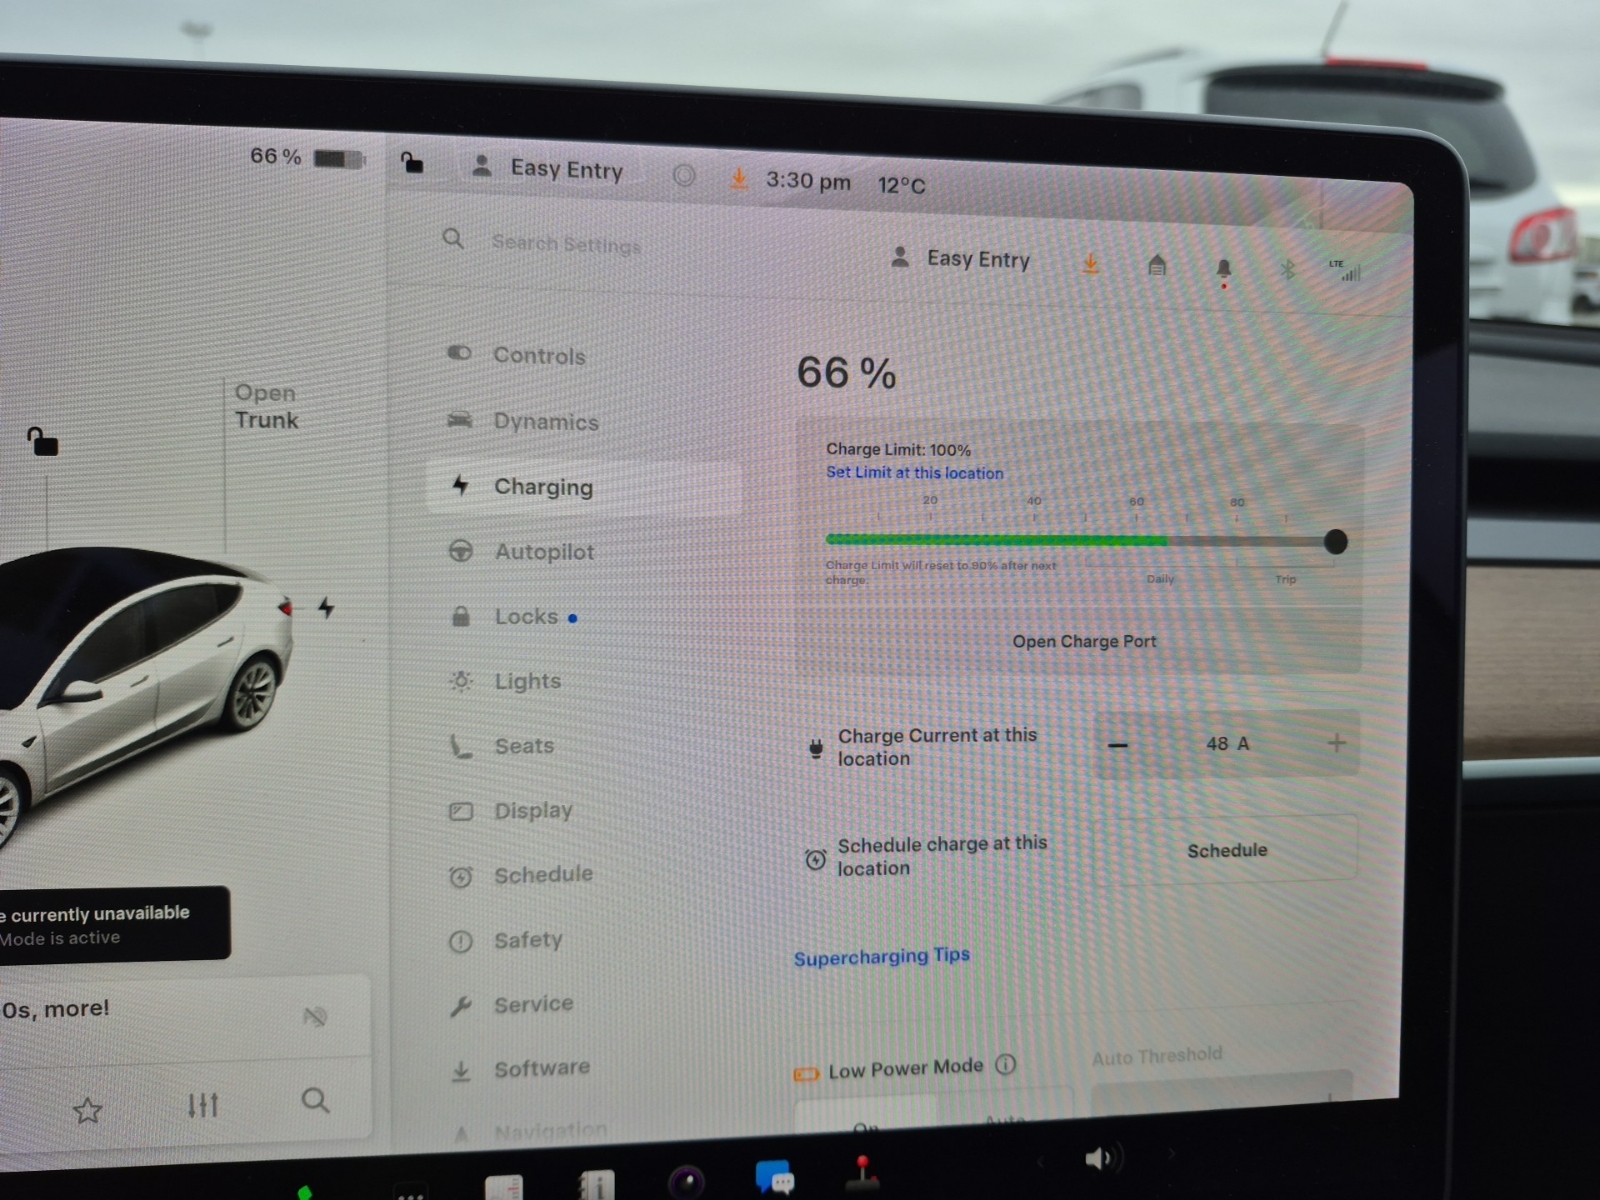Tap the unlocked padlock icon in status bar

click(412, 163)
